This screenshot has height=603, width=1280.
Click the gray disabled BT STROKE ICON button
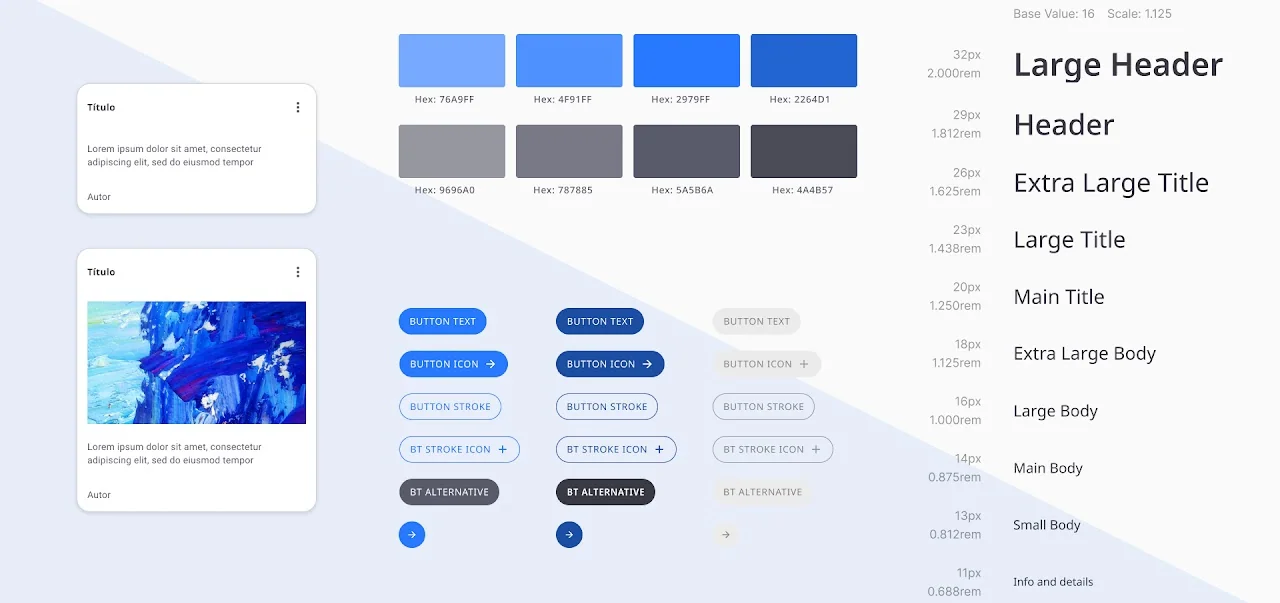[x=773, y=450]
